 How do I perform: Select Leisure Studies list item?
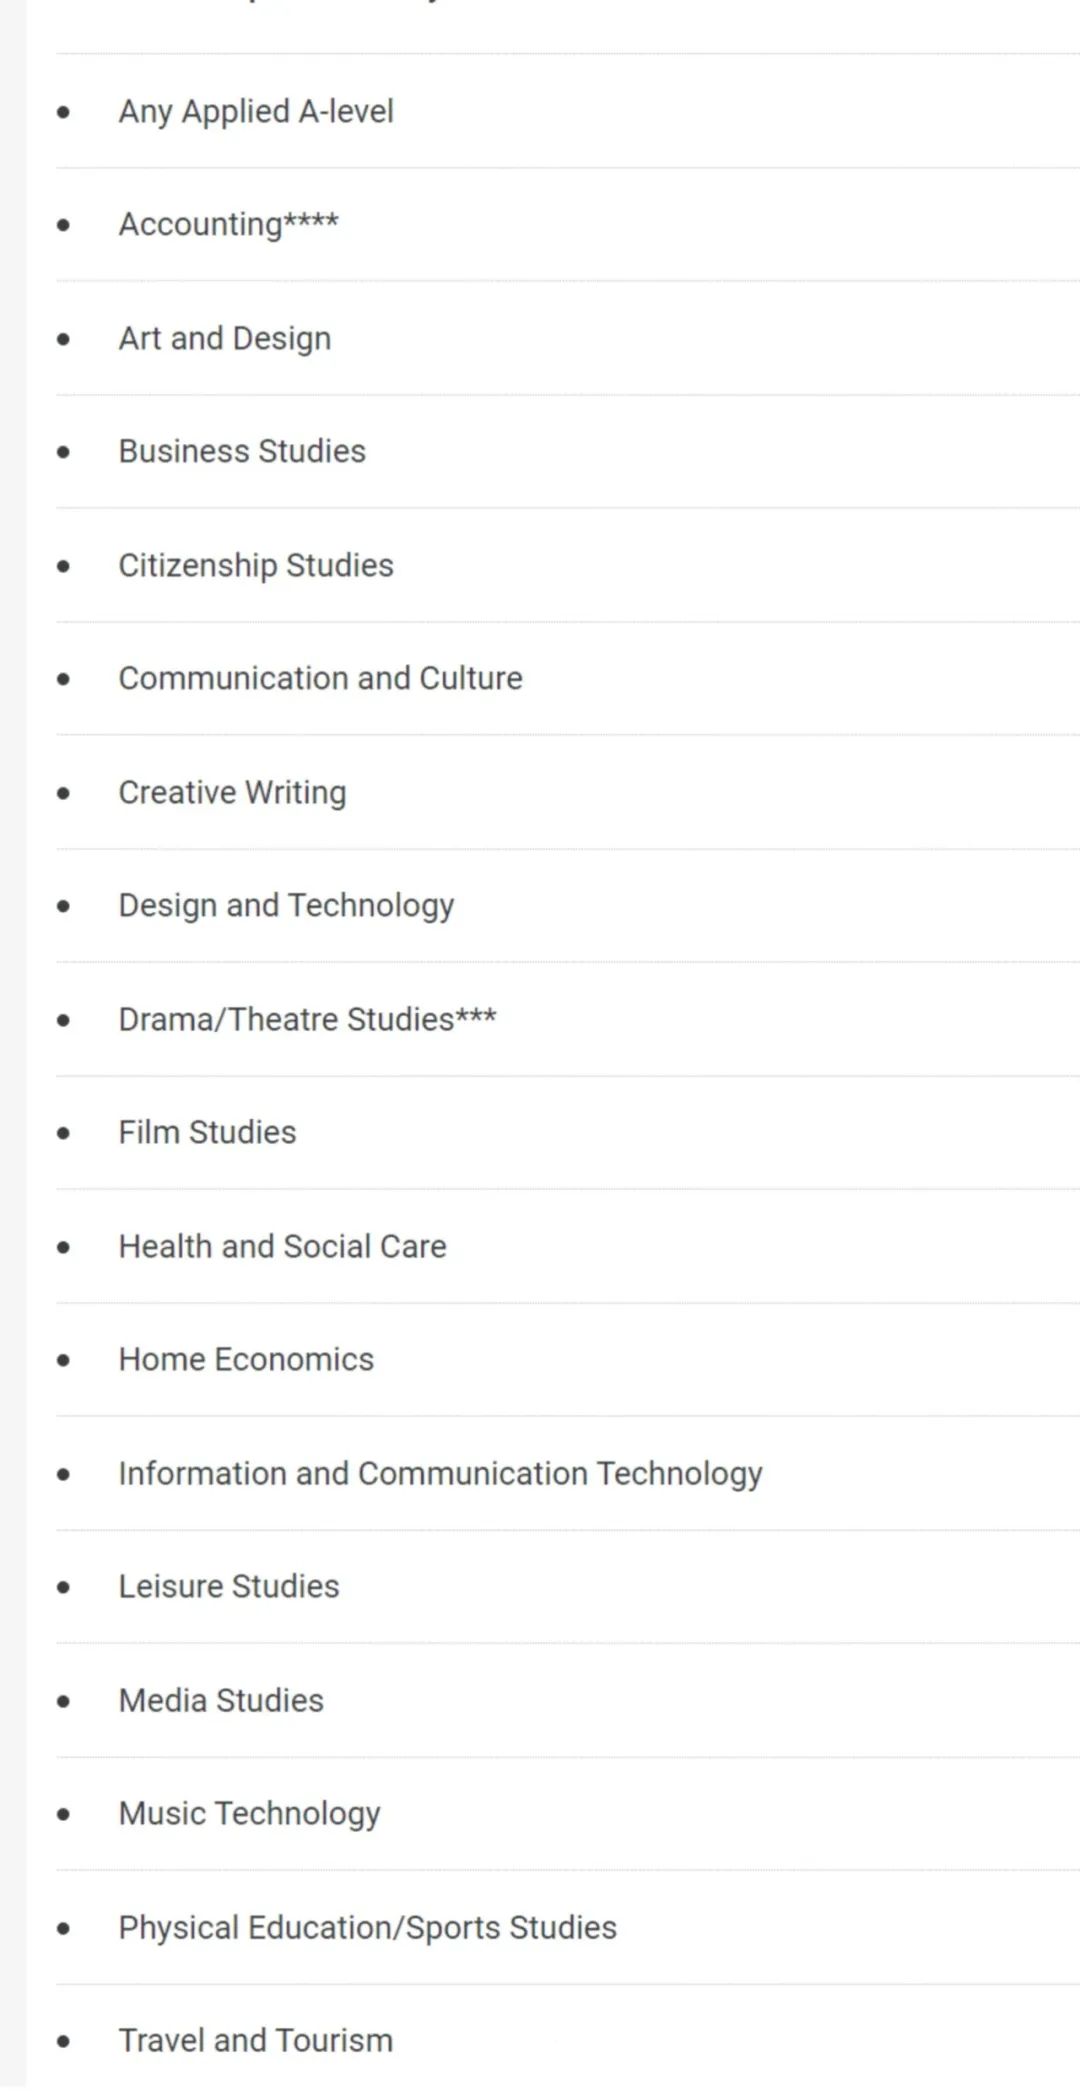click(x=229, y=1586)
